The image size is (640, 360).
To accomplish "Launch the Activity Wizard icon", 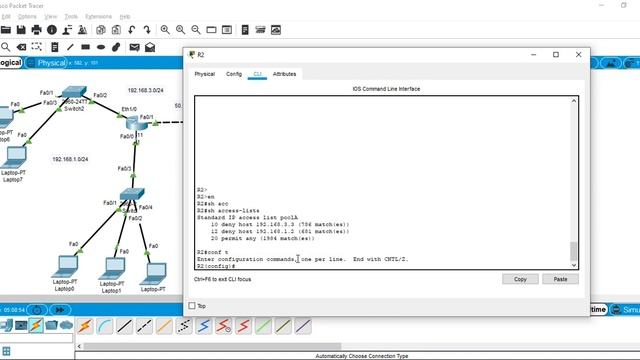I will click(x=67, y=30).
